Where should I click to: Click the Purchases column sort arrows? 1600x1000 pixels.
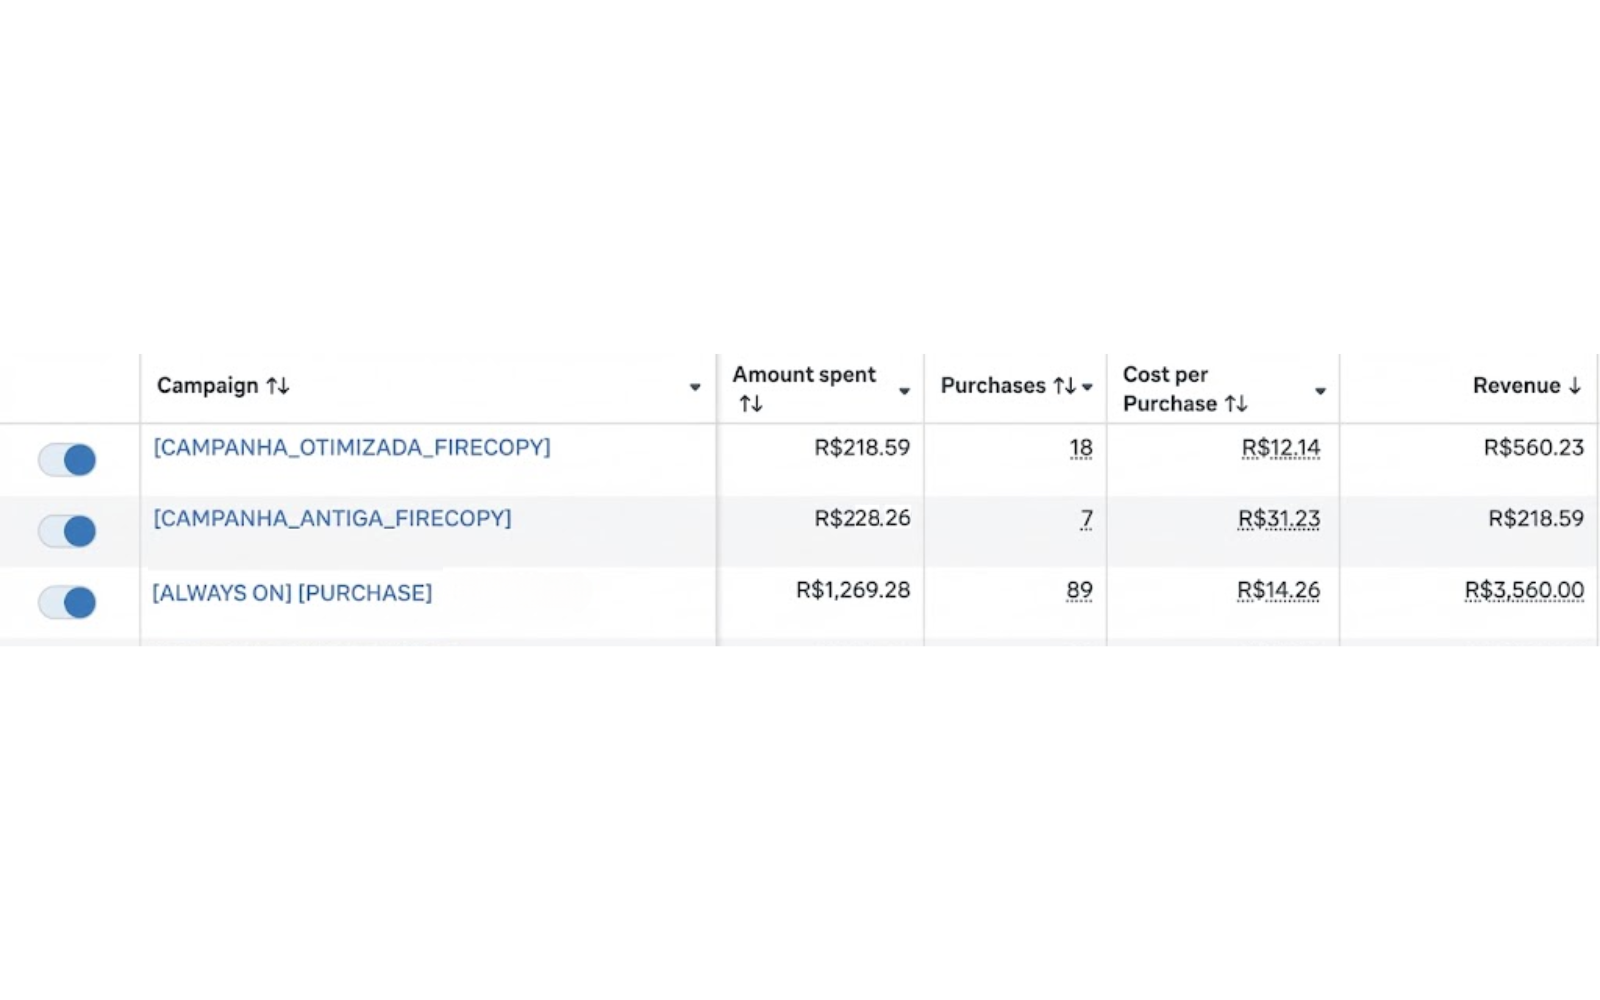(x=1064, y=386)
